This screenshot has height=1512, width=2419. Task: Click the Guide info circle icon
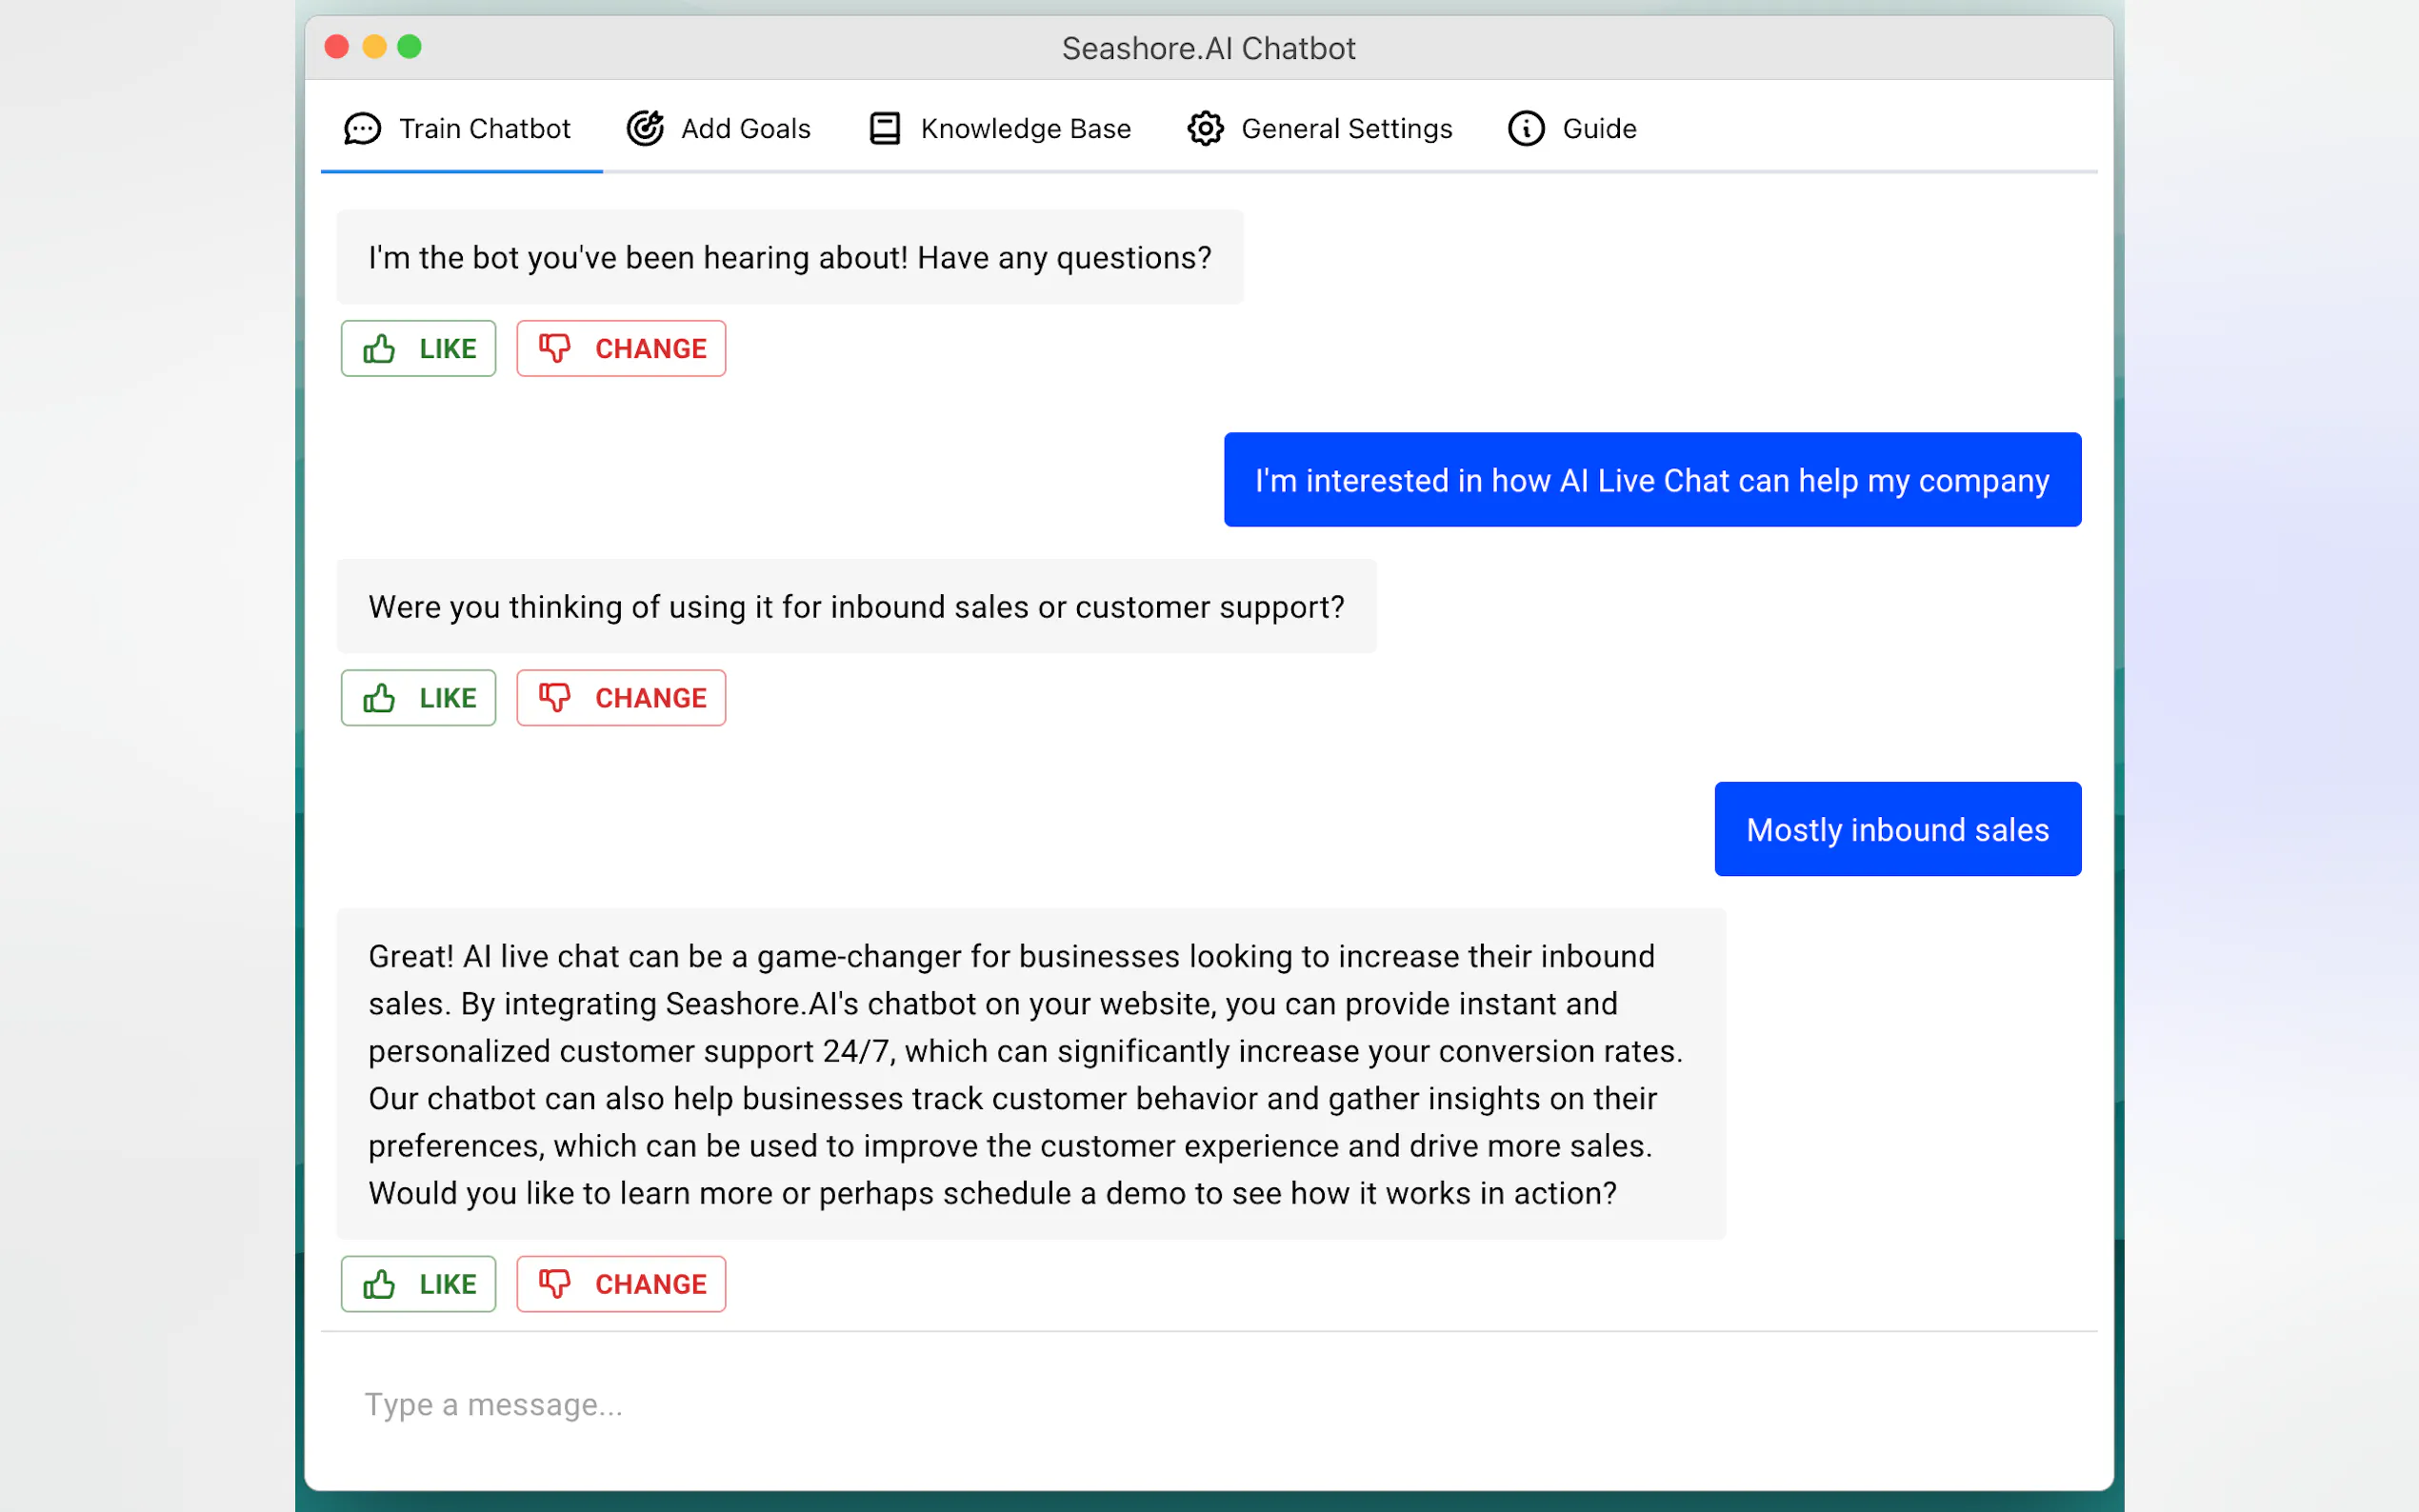tap(1526, 129)
